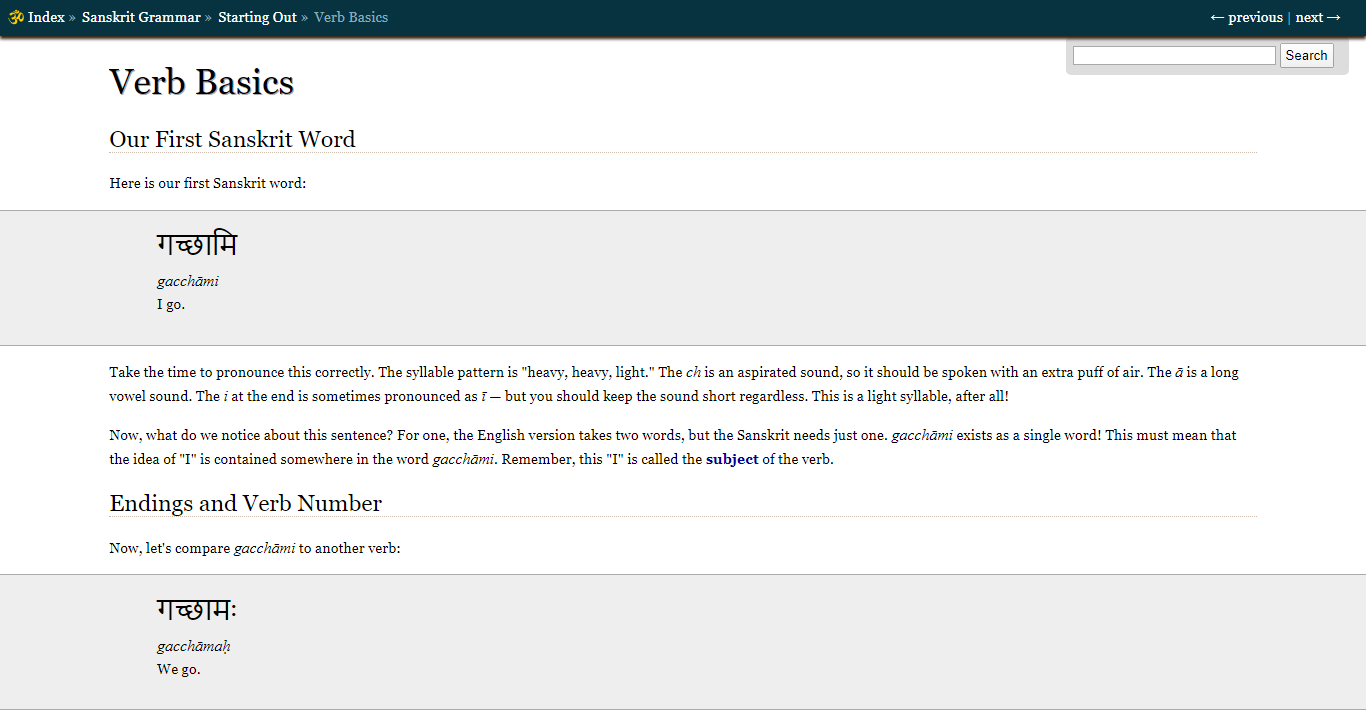Open the bold "subject" glossary link
1366x718 pixels.
tap(732, 459)
